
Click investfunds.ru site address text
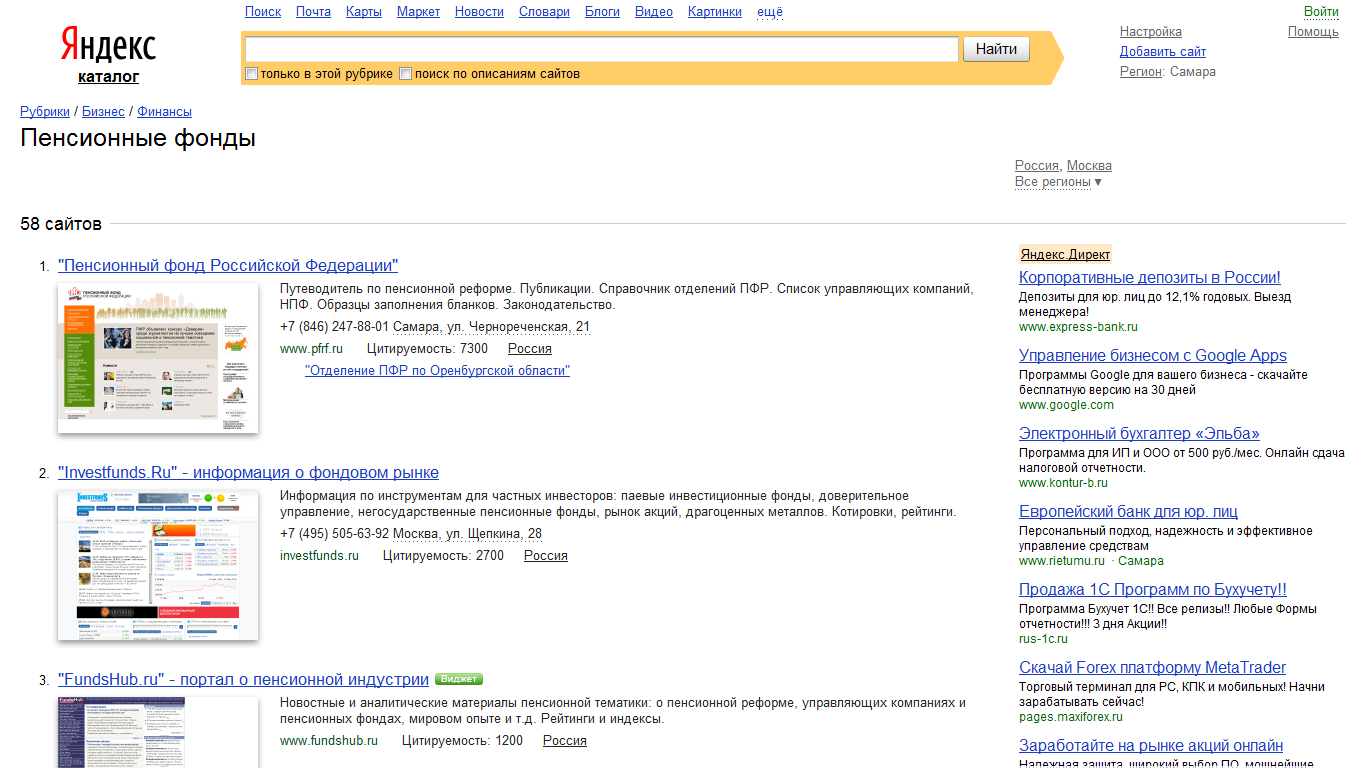319,556
